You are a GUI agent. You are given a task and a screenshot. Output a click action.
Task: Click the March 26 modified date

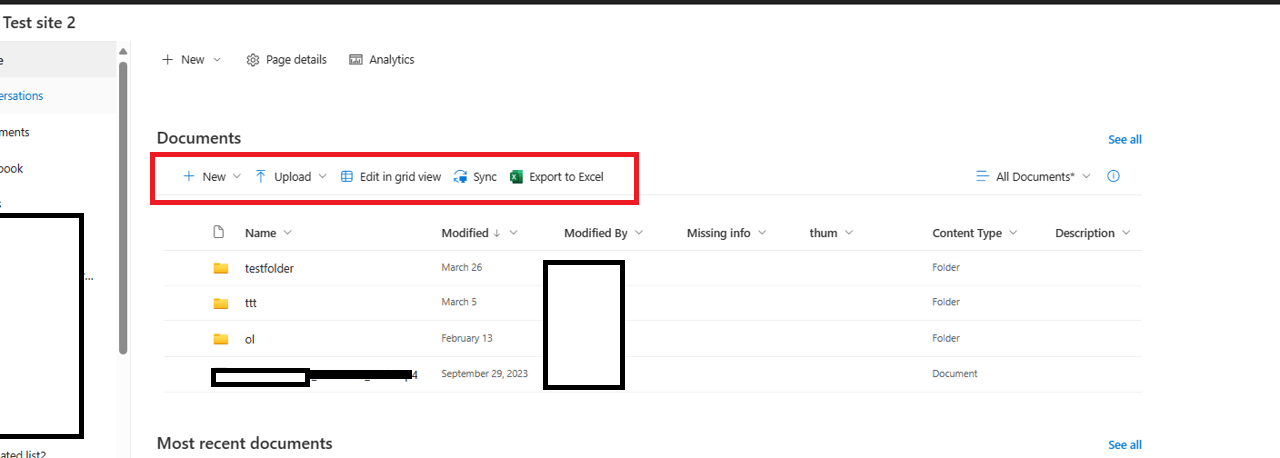click(x=461, y=268)
